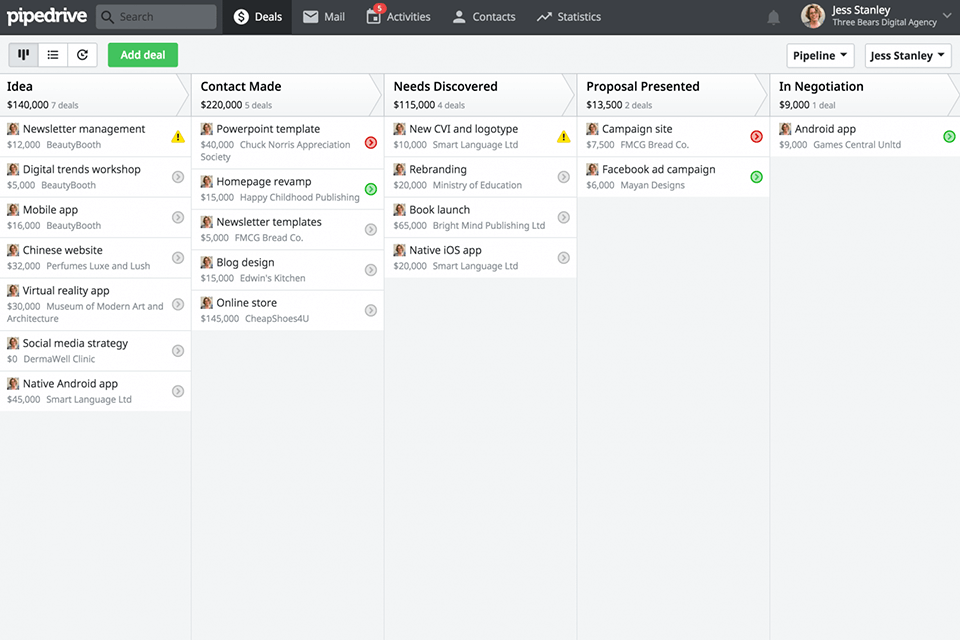This screenshot has width=960, height=640.
Task: Open the Statistics tab
Action: [569, 17]
